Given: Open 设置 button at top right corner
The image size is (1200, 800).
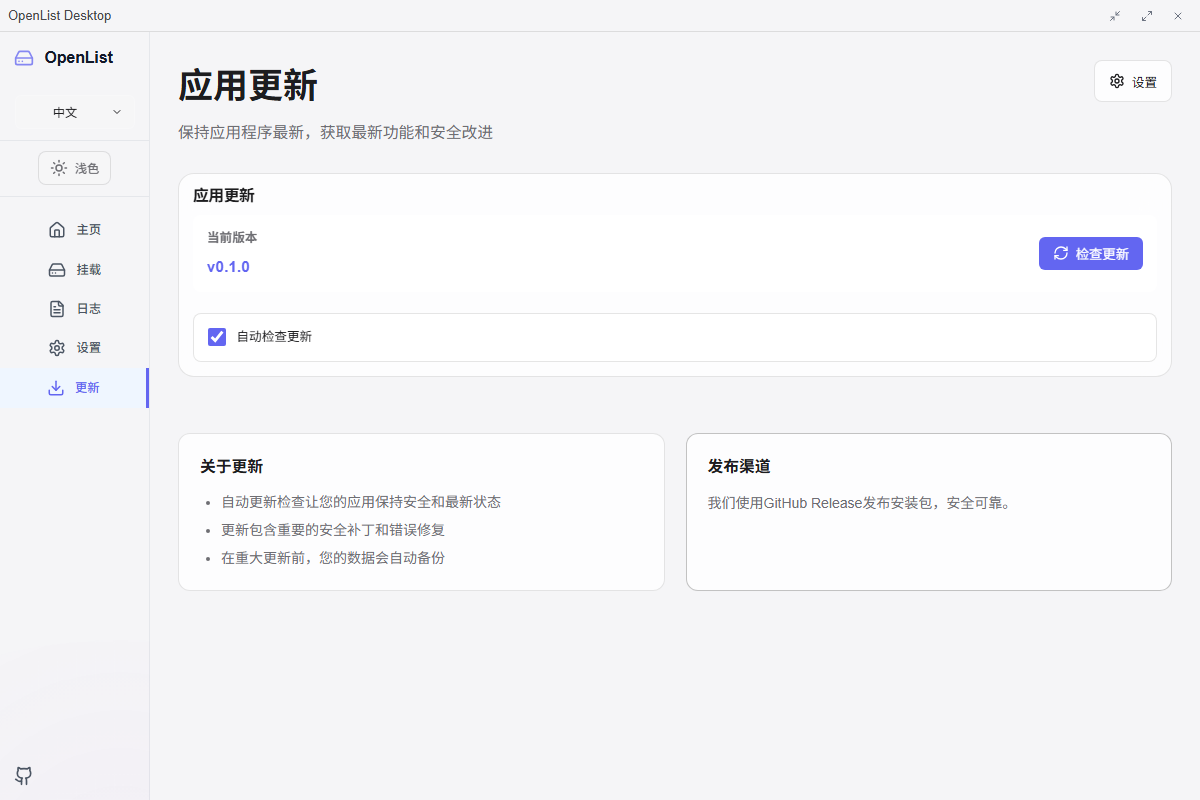Looking at the screenshot, I should 1132,81.
